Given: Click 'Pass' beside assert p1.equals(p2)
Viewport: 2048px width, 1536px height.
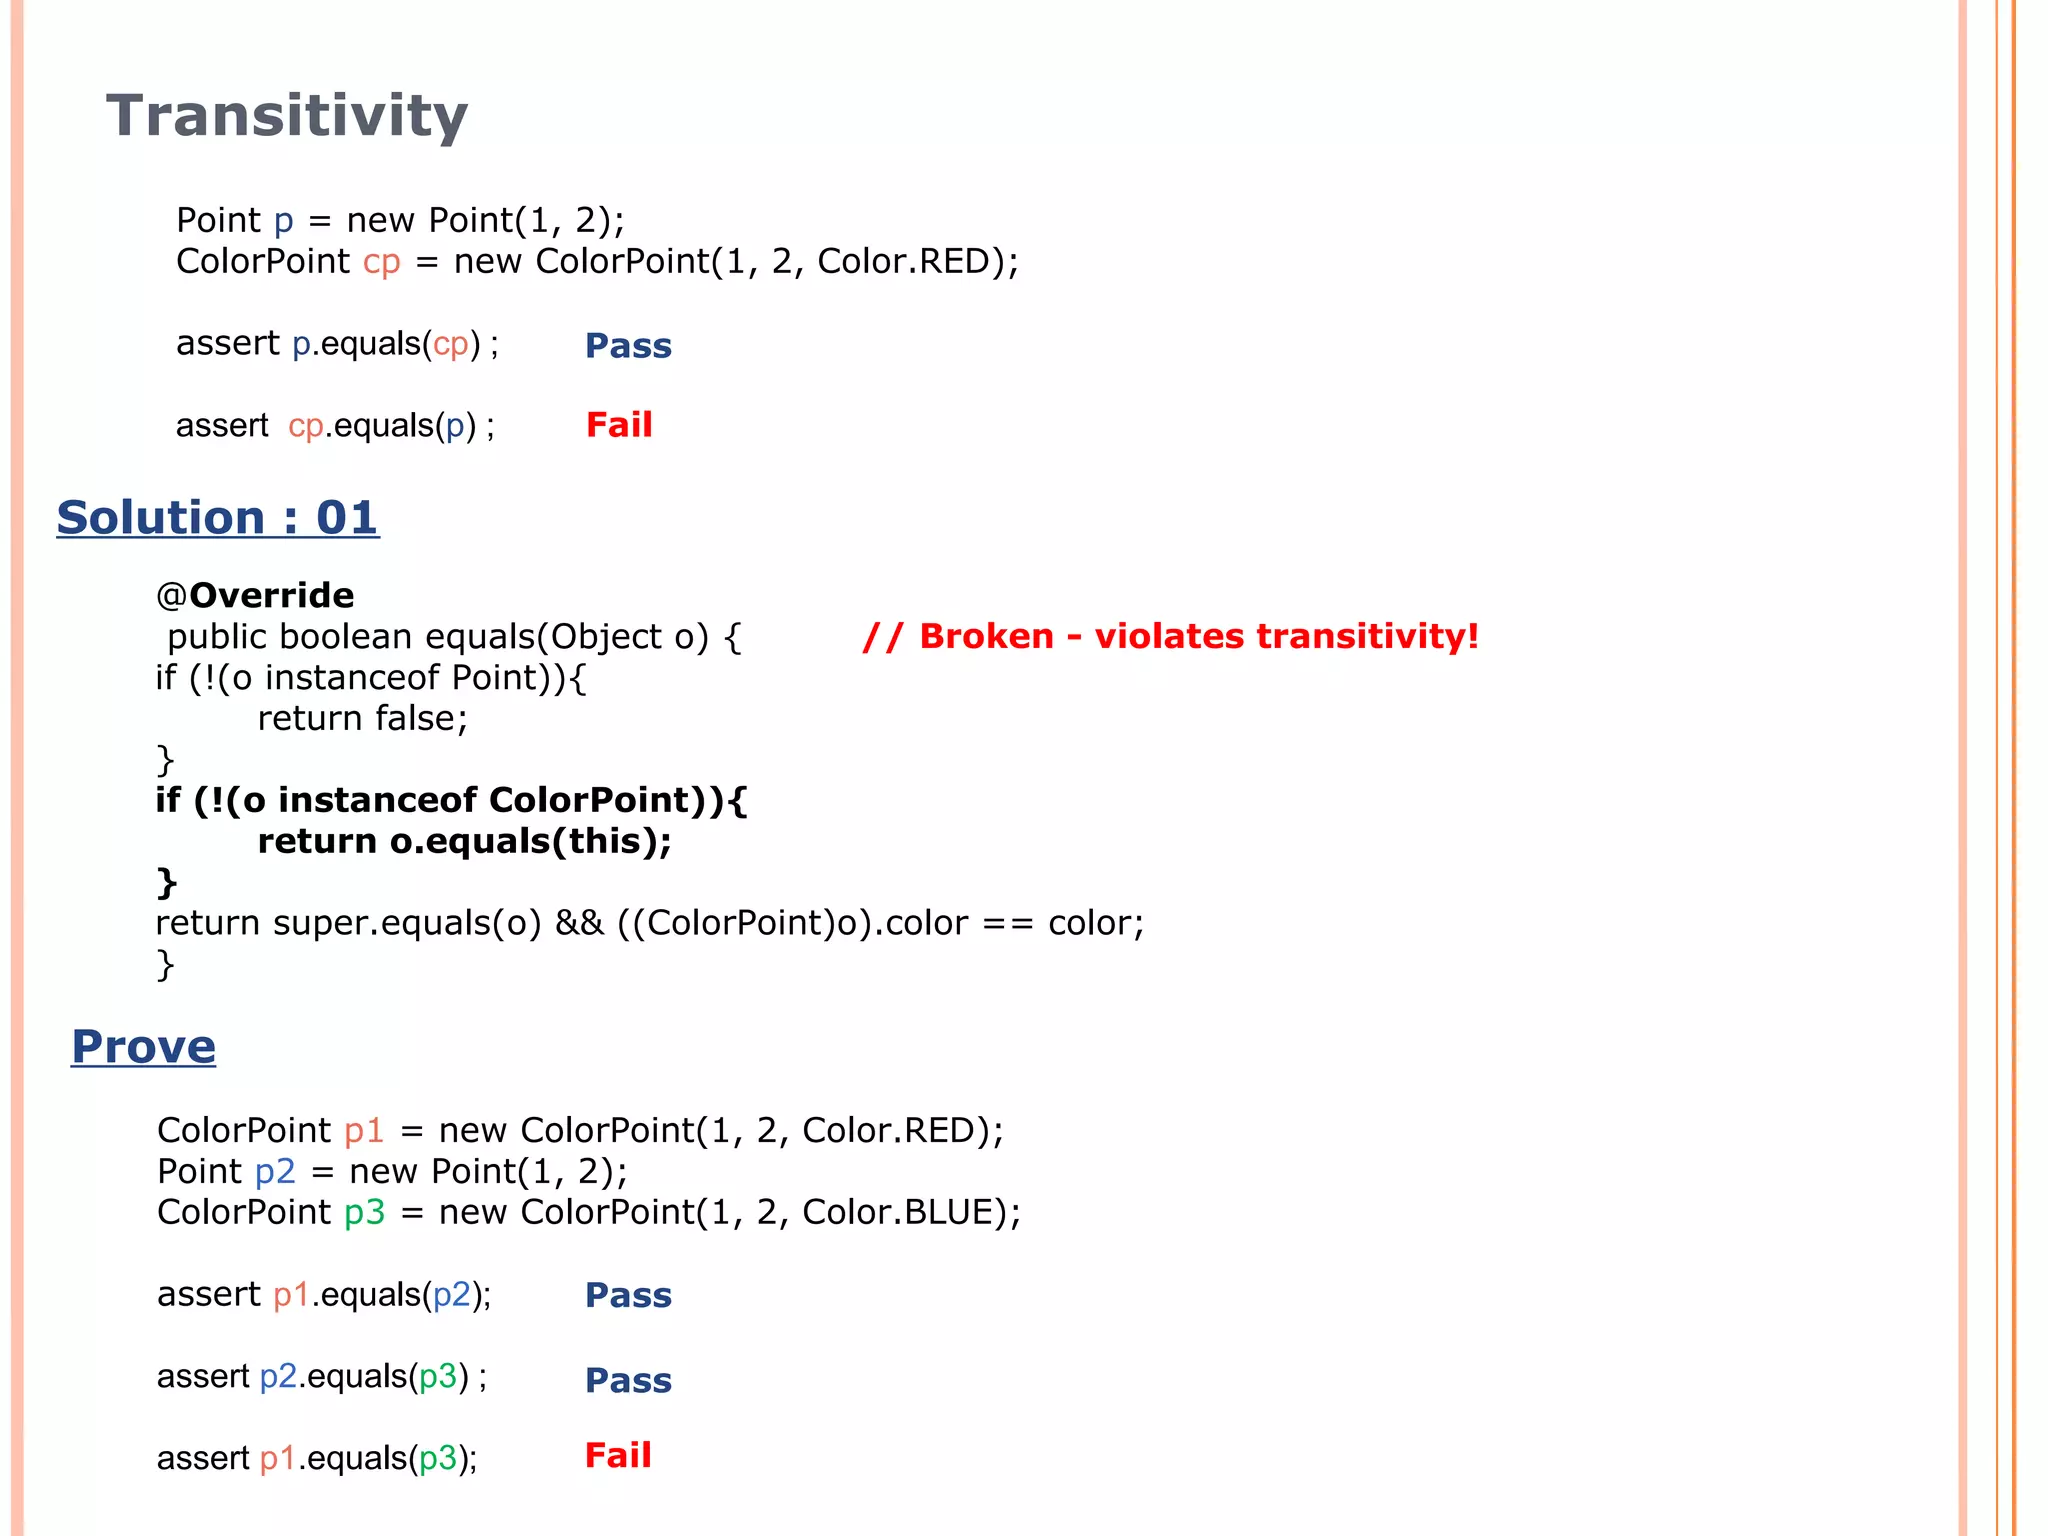Looking at the screenshot, I should coord(628,1296).
